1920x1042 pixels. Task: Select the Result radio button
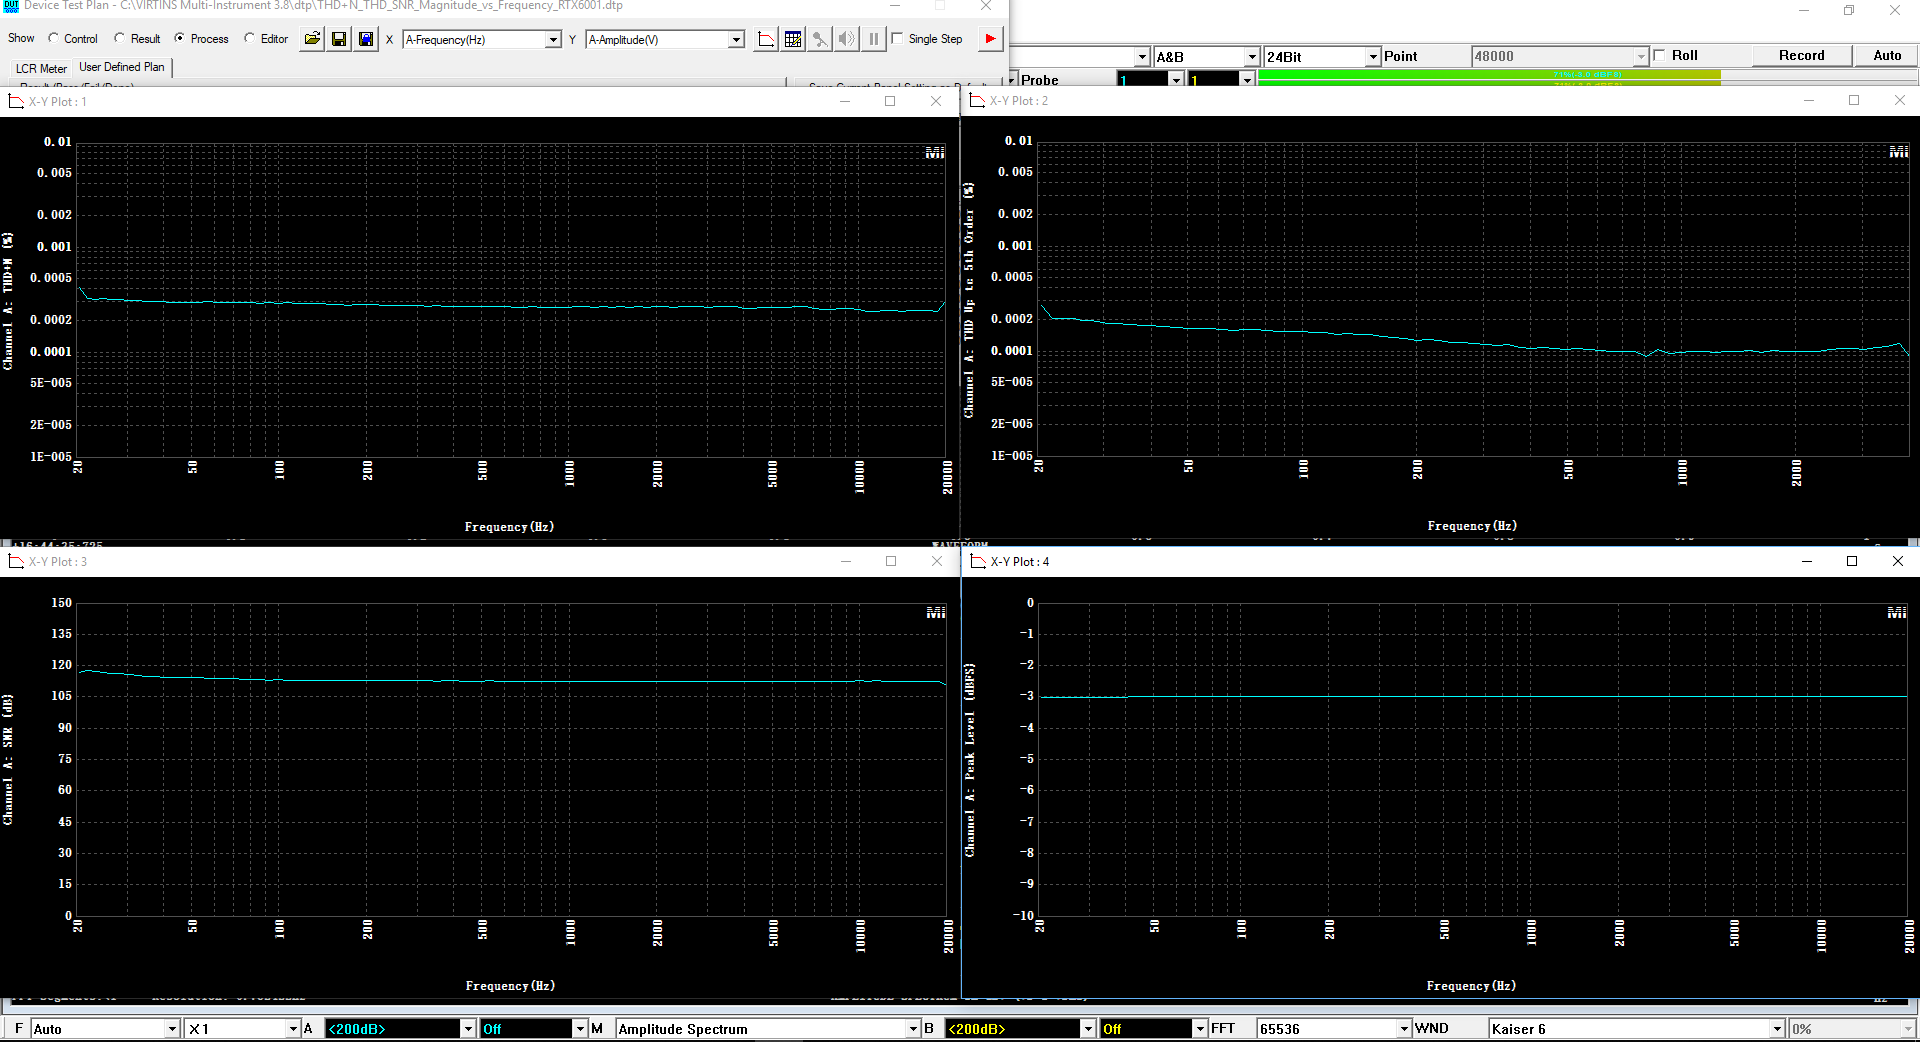coord(137,39)
